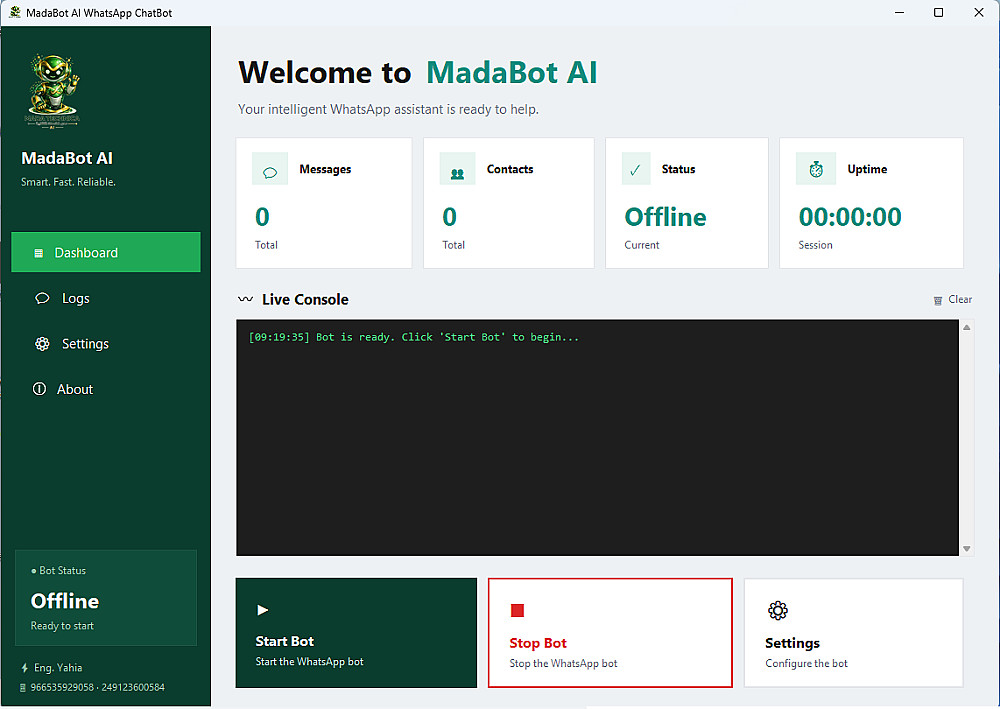The width and height of the screenshot is (1000, 709).
Task: Click the Messages speech bubble icon
Action: (270, 172)
